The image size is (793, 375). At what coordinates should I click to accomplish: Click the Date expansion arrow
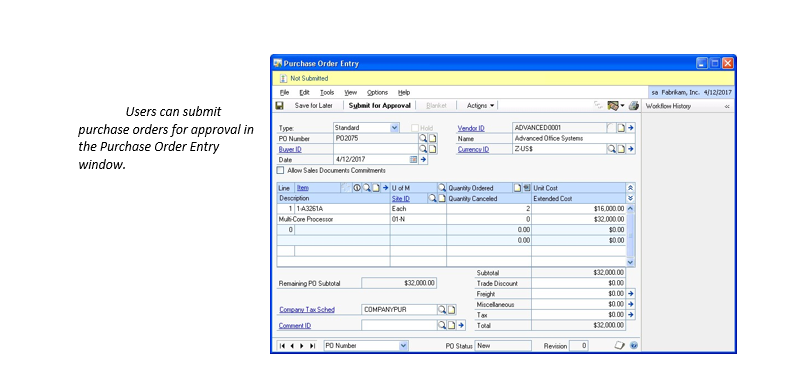pos(424,159)
